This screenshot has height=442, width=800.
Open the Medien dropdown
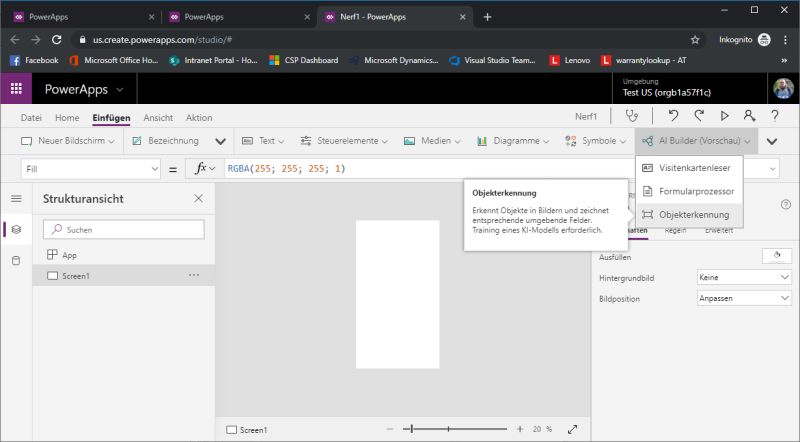432,141
